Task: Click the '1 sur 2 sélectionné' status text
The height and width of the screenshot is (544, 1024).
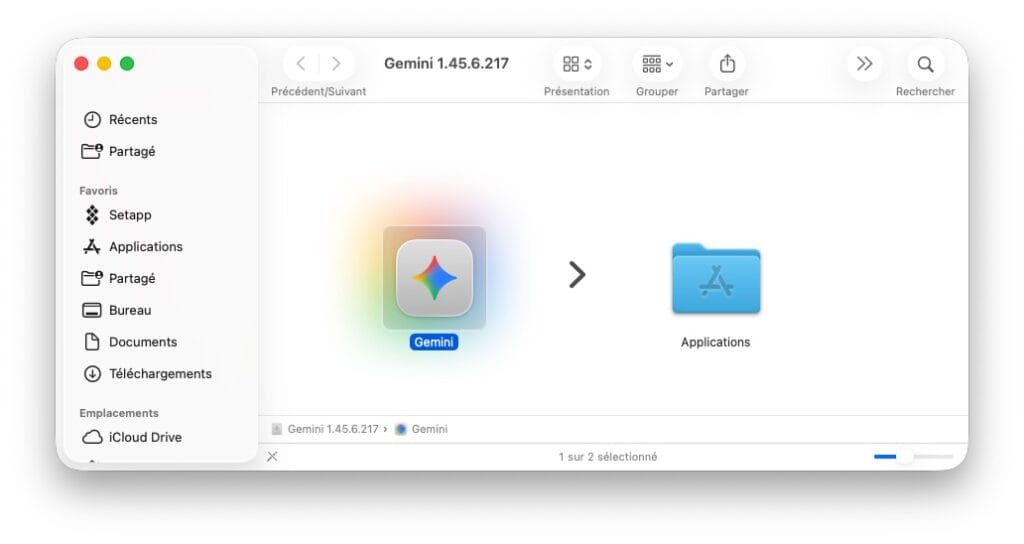Action: pos(608,456)
